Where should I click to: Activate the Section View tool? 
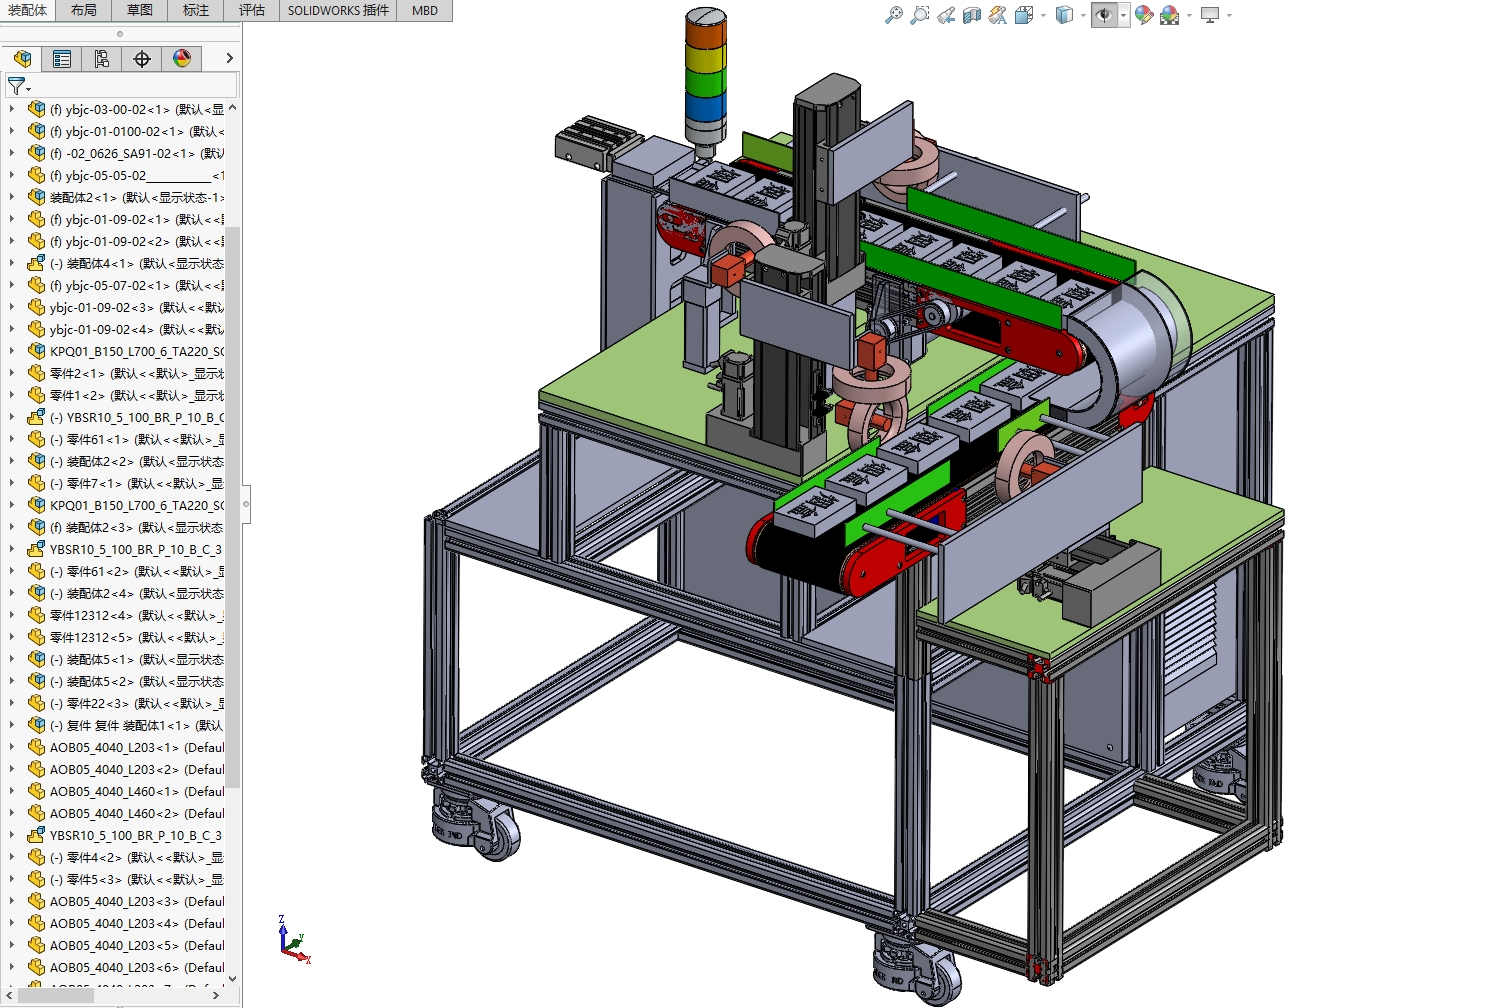972,15
